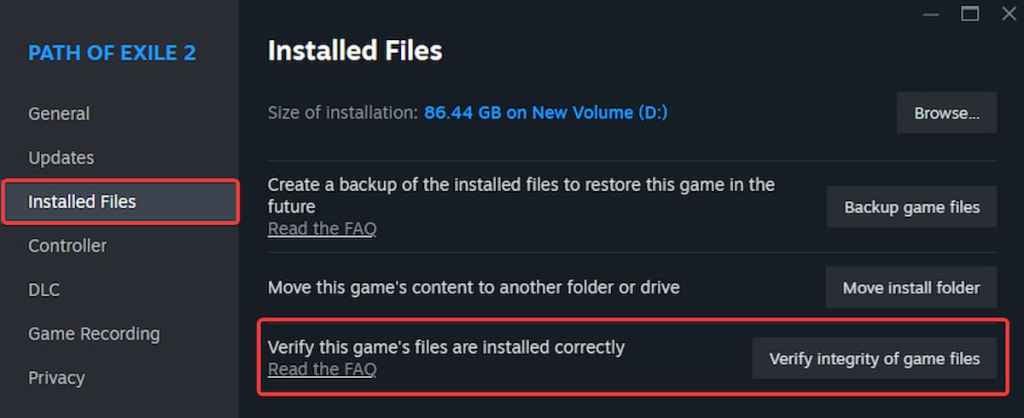This screenshot has height=418, width=1024.
Task: Open the General settings tab
Action: pos(59,114)
